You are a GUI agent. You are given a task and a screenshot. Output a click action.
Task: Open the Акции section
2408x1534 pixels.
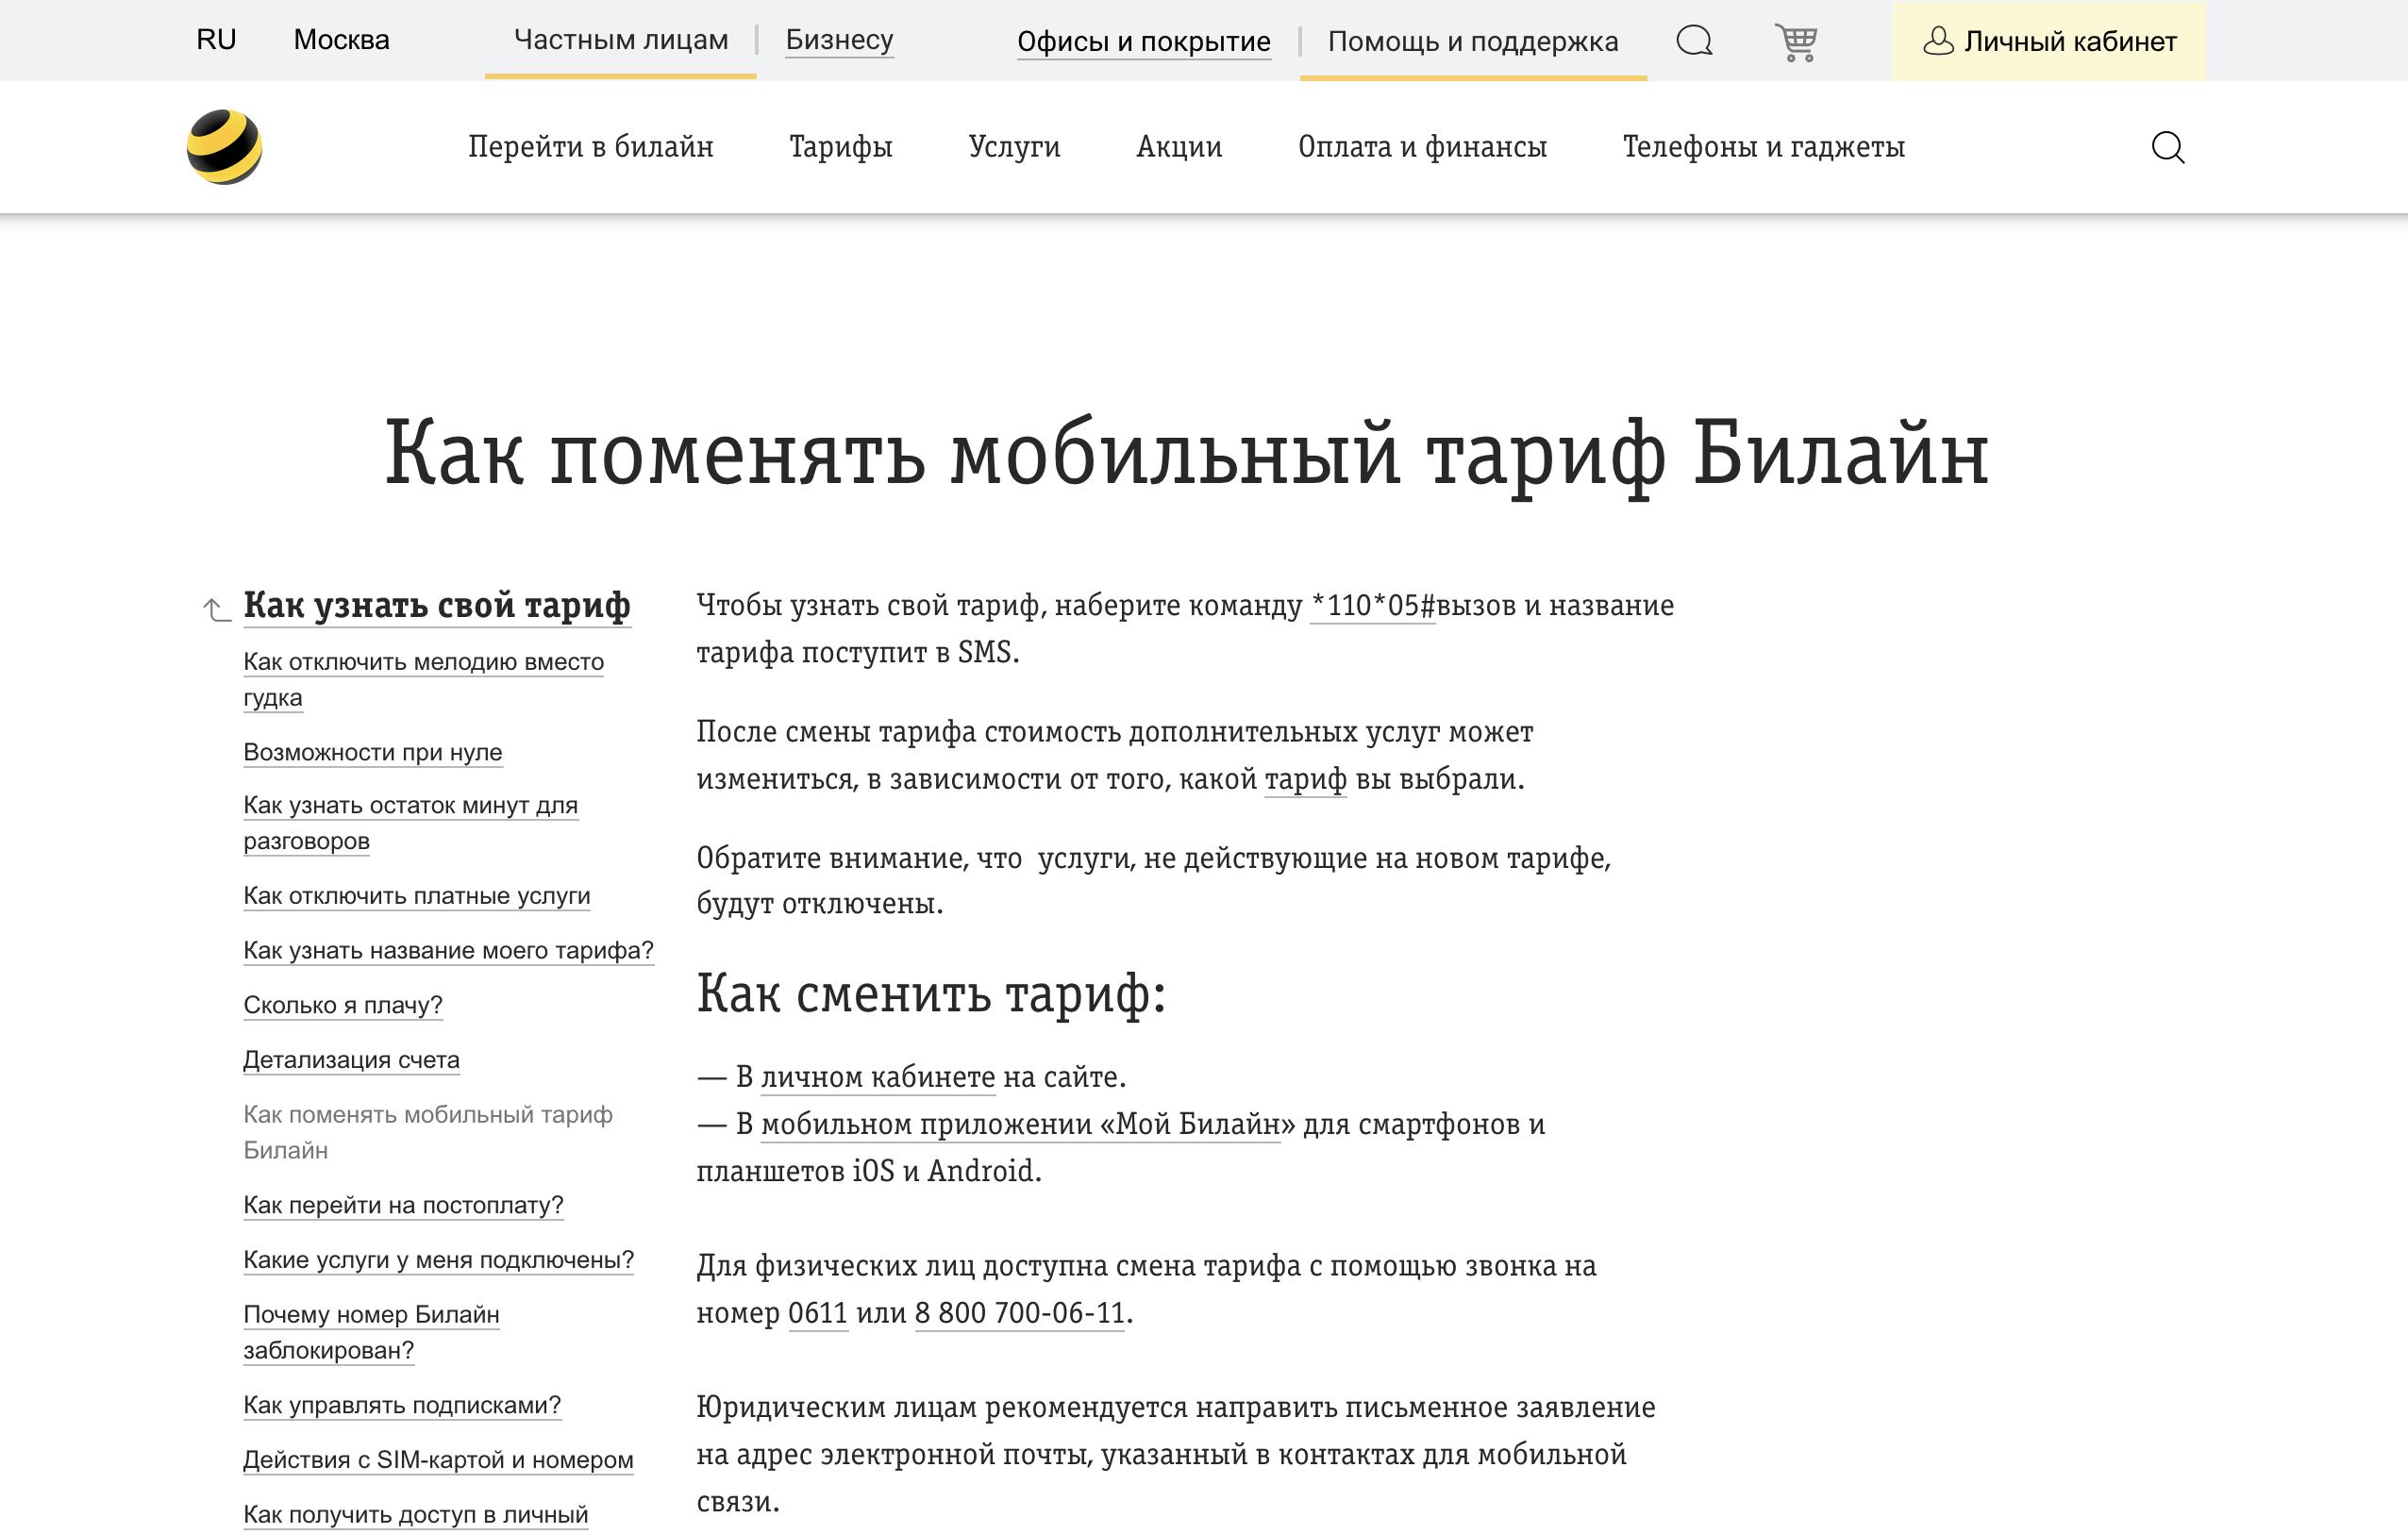(x=1178, y=146)
